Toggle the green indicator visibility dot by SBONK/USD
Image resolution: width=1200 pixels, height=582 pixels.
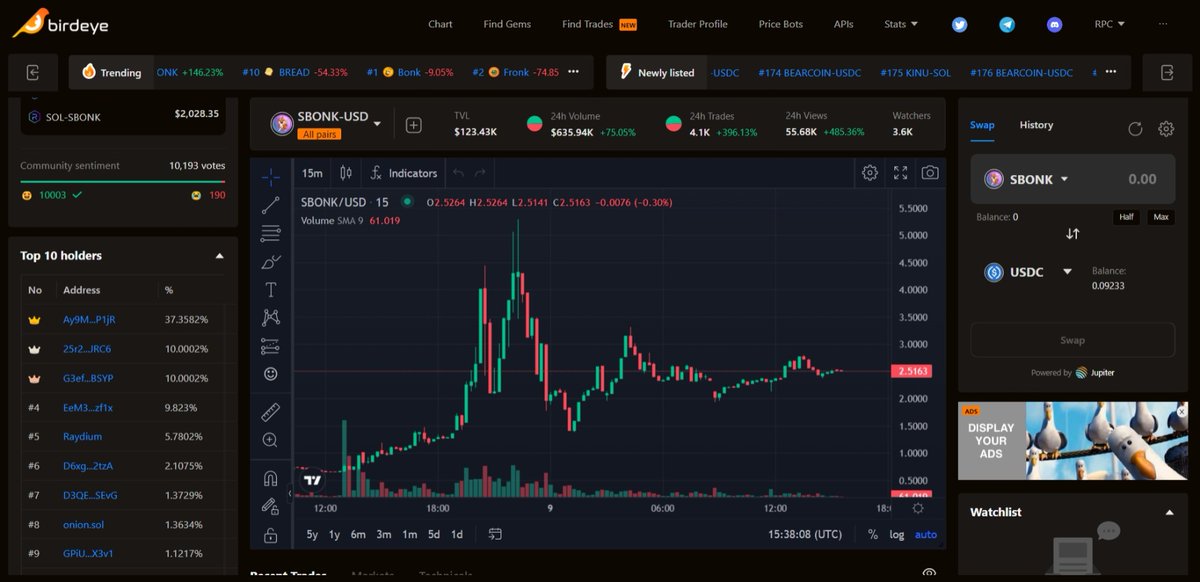407,202
